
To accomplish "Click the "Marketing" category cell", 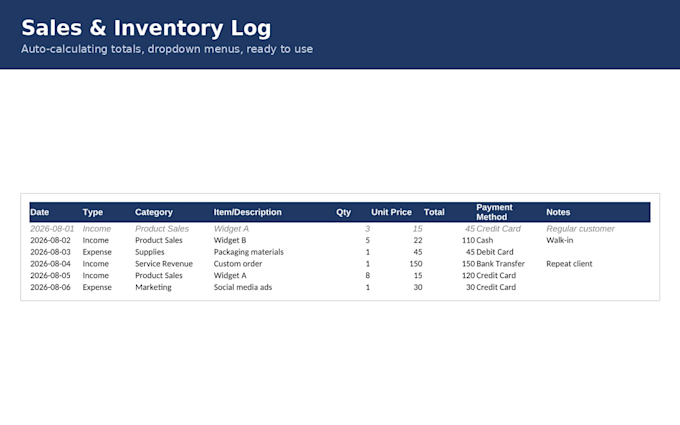I will pyautogui.click(x=153, y=287).
